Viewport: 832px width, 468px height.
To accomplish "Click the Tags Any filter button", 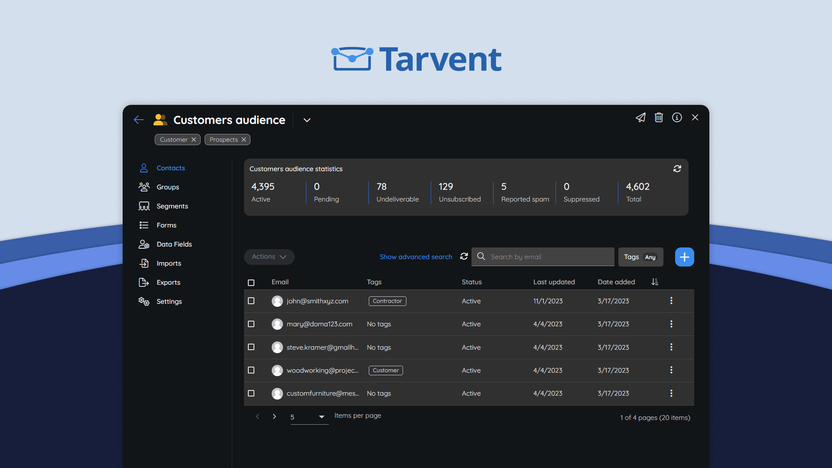I will [640, 257].
